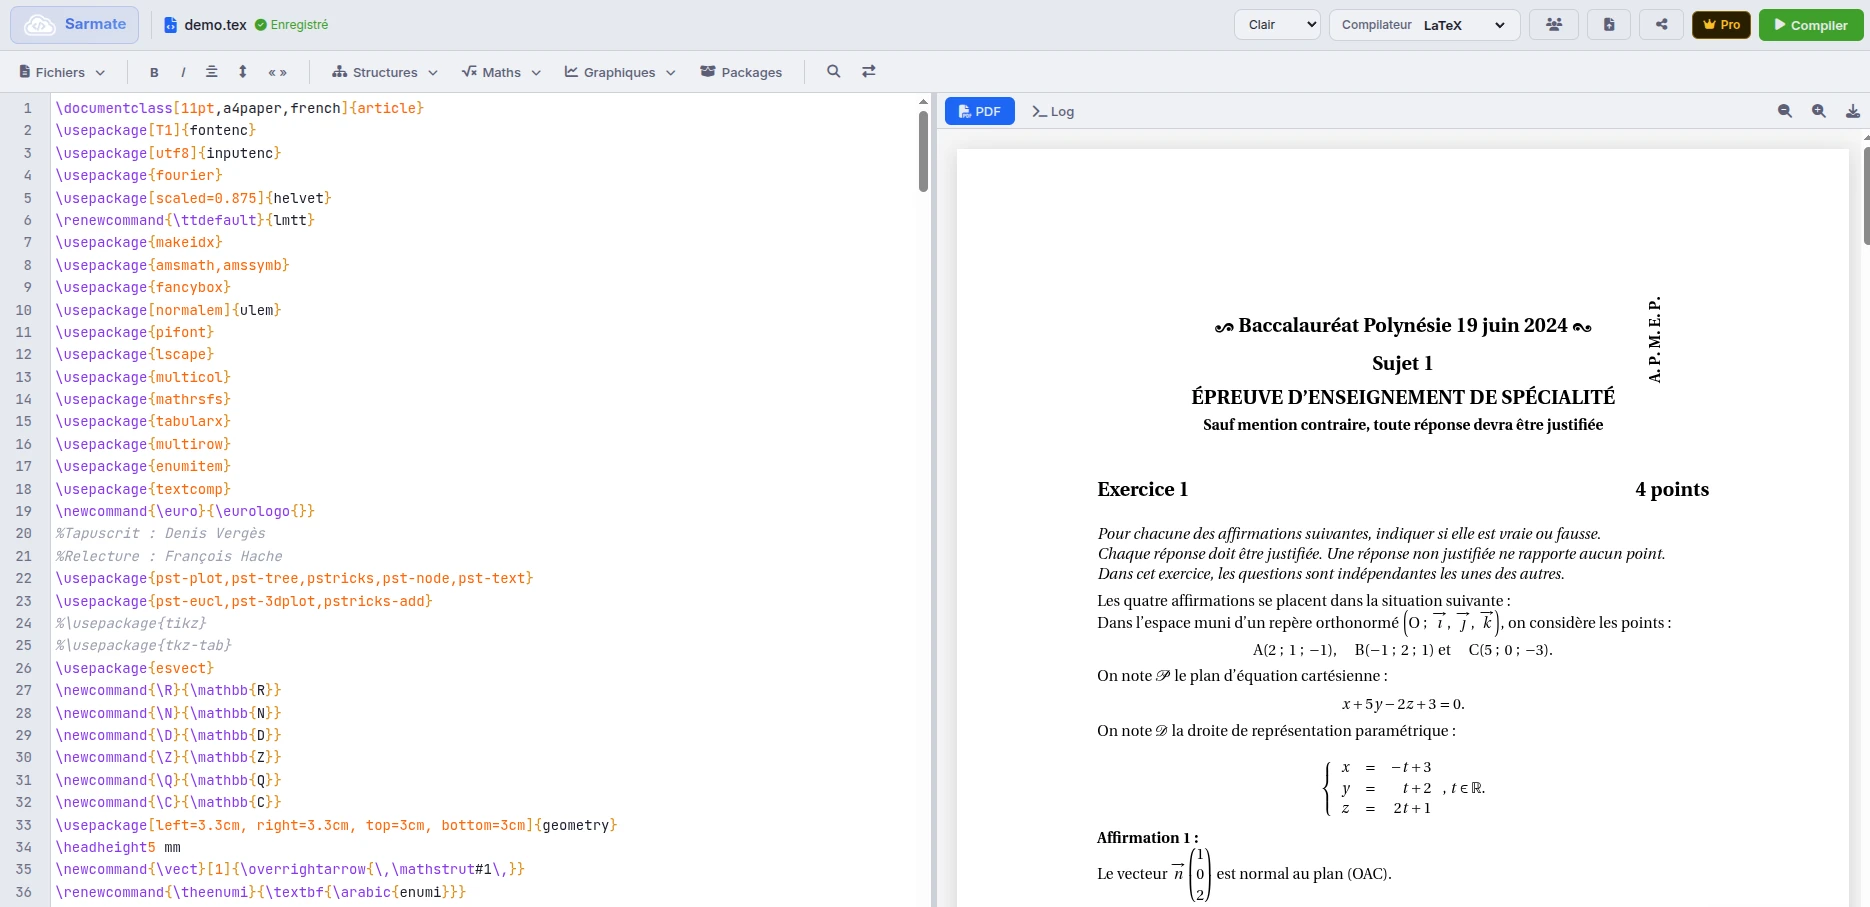
Task: Click the Compiler button
Action: (x=1810, y=25)
